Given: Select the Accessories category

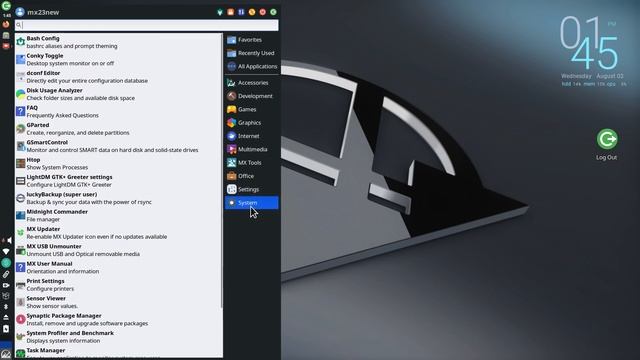Looking at the screenshot, I should 251,83.
